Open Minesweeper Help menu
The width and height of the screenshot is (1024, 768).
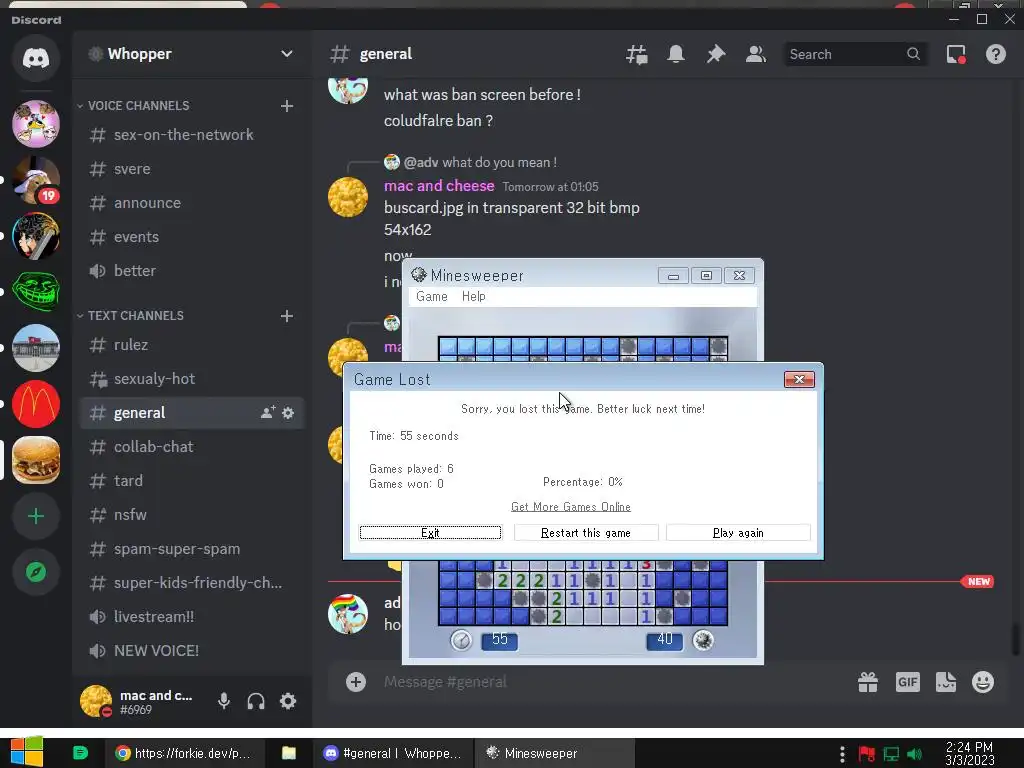tap(473, 296)
